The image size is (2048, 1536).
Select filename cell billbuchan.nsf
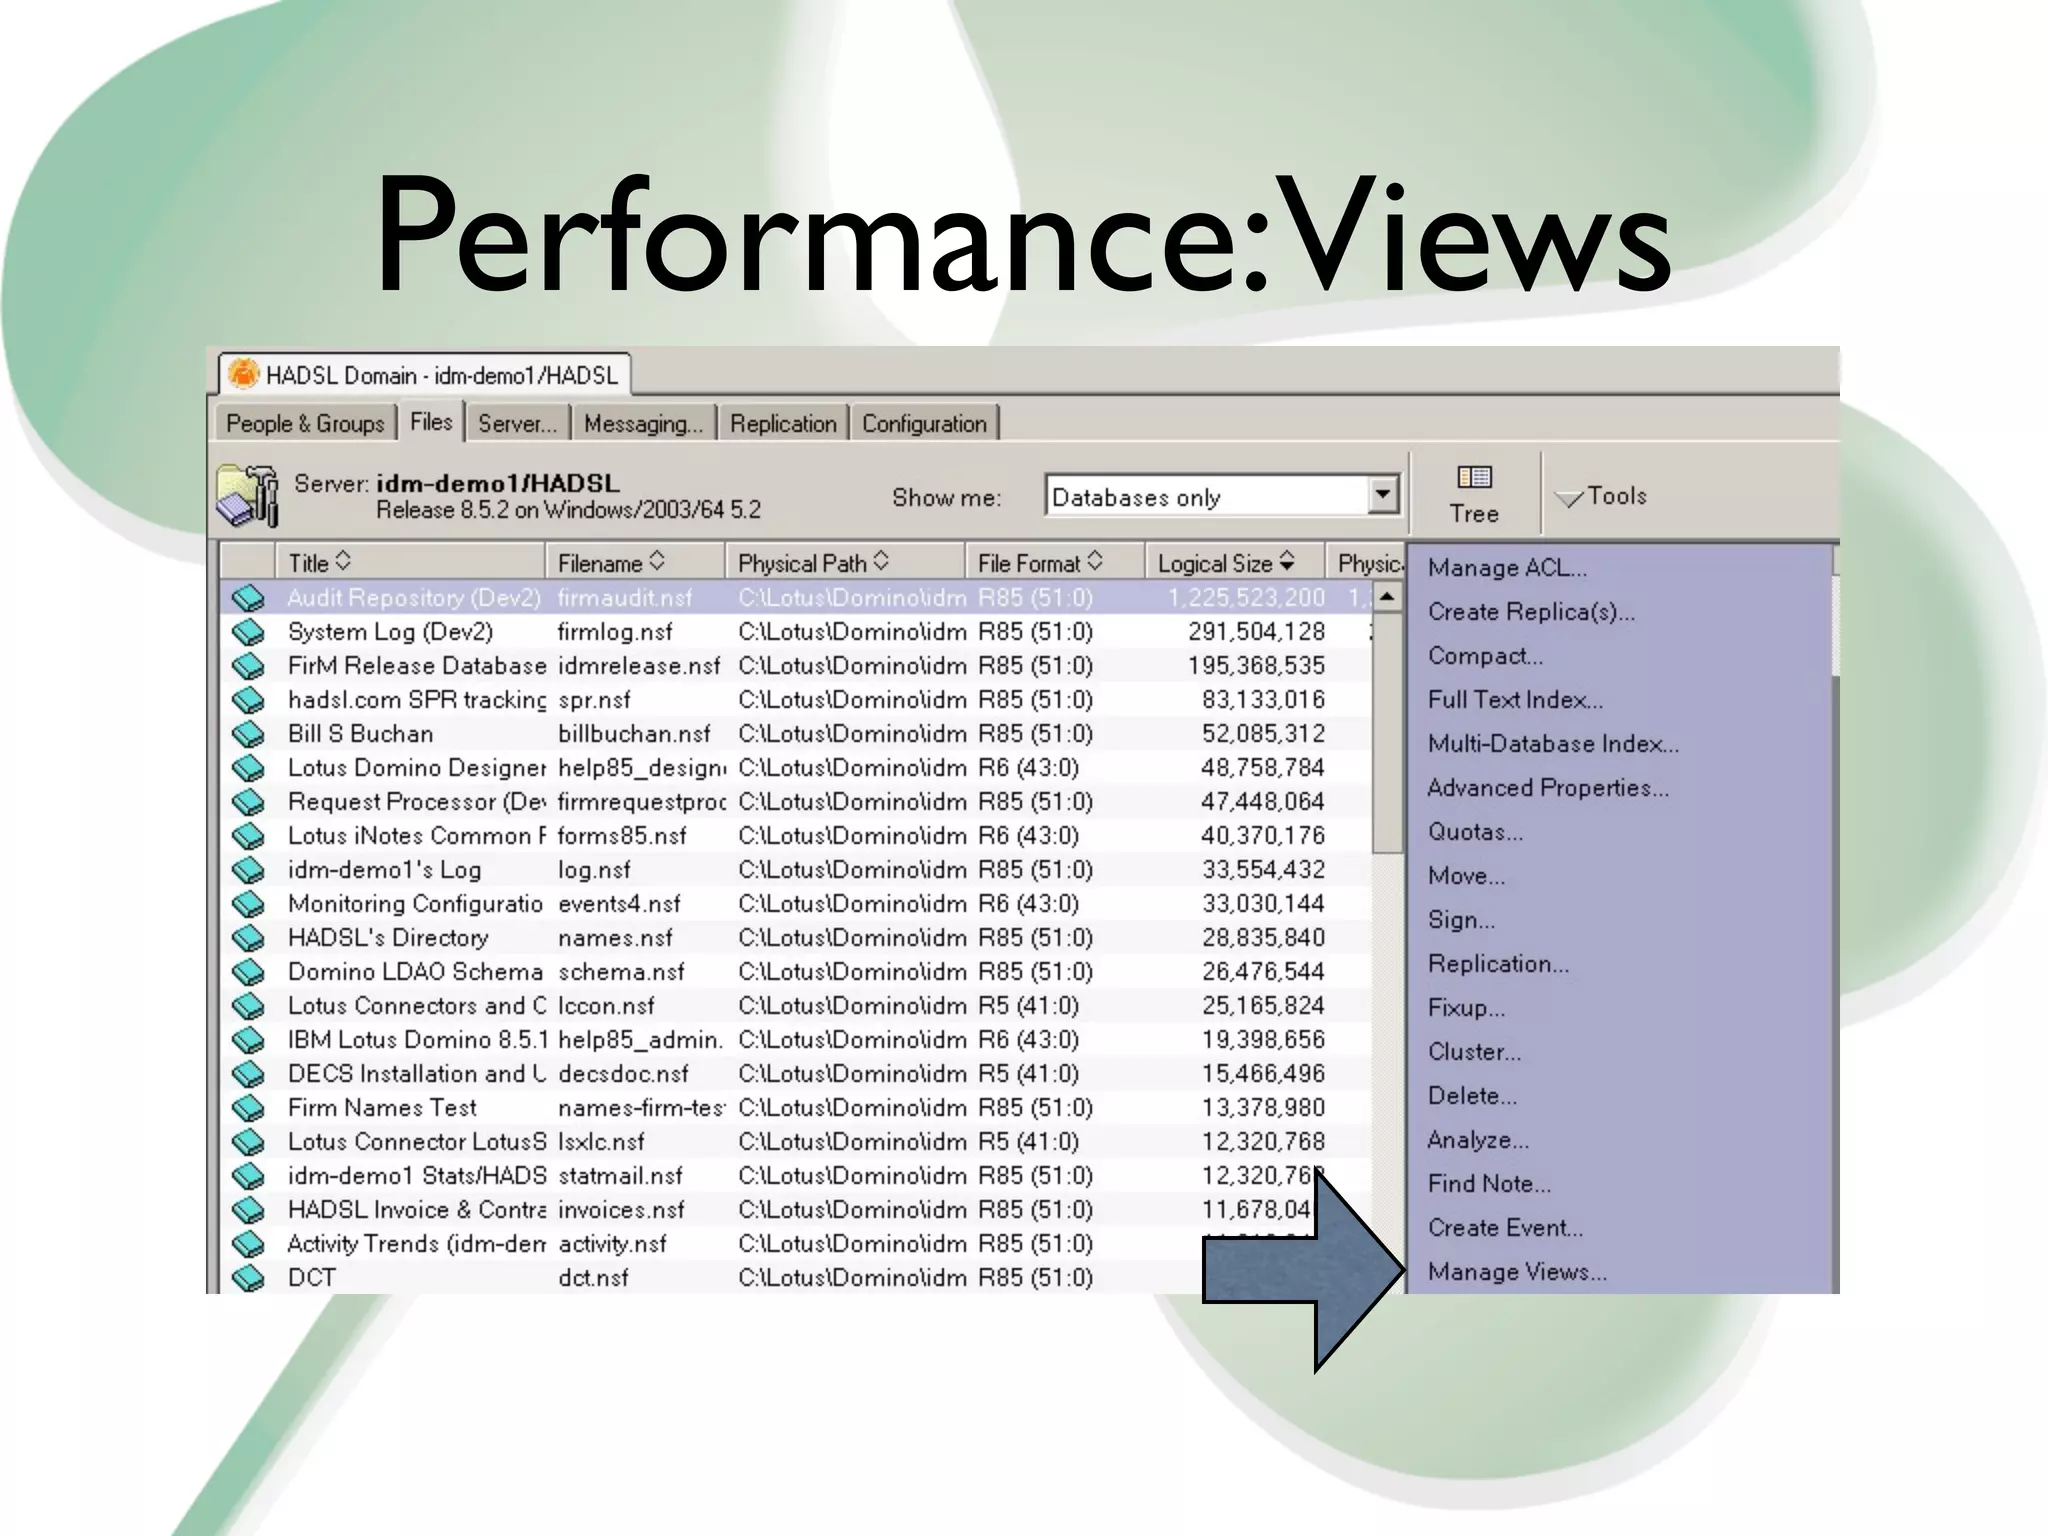[634, 734]
